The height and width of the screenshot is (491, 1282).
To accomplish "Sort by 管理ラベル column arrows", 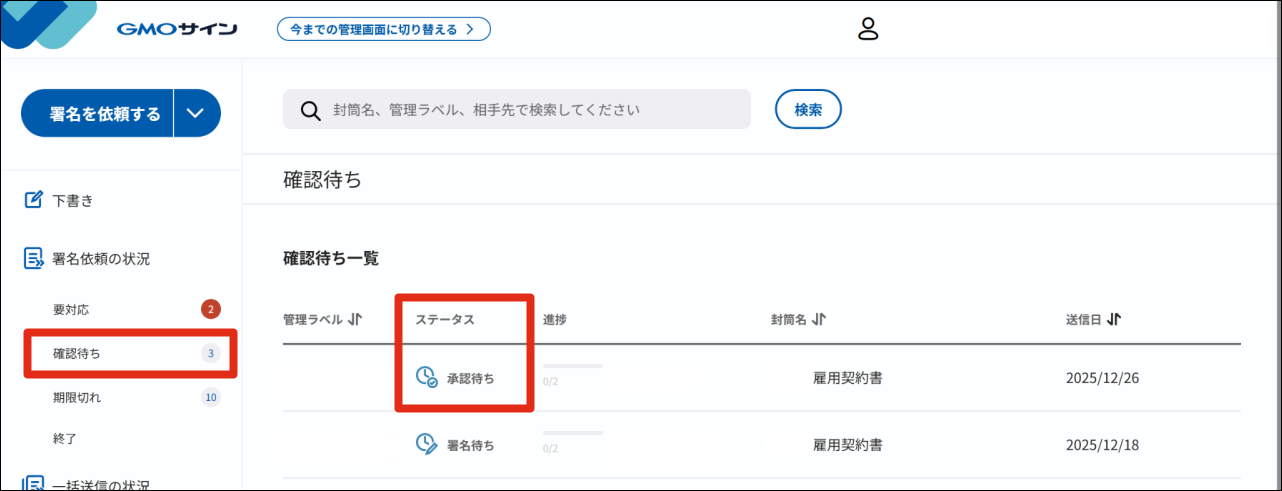I will (x=354, y=319).
